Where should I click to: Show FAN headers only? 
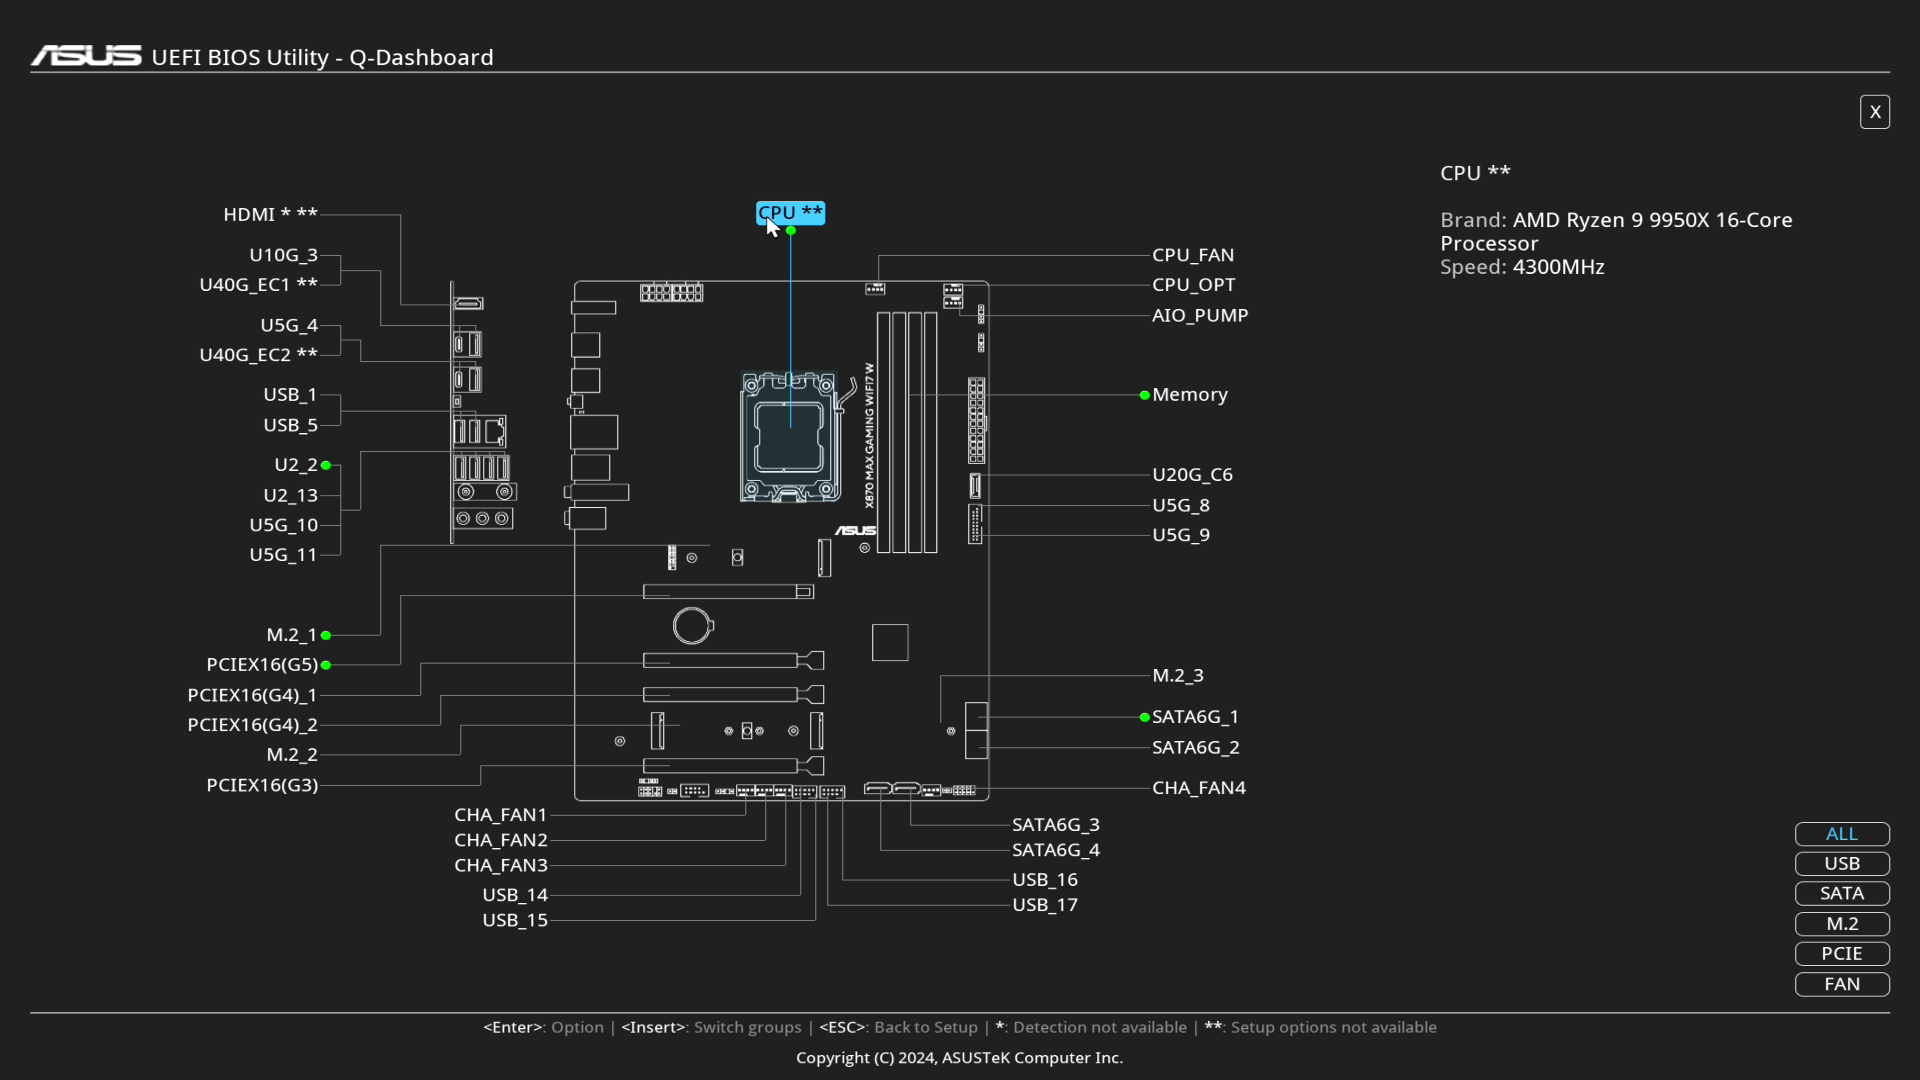[x=1841, y=984]
